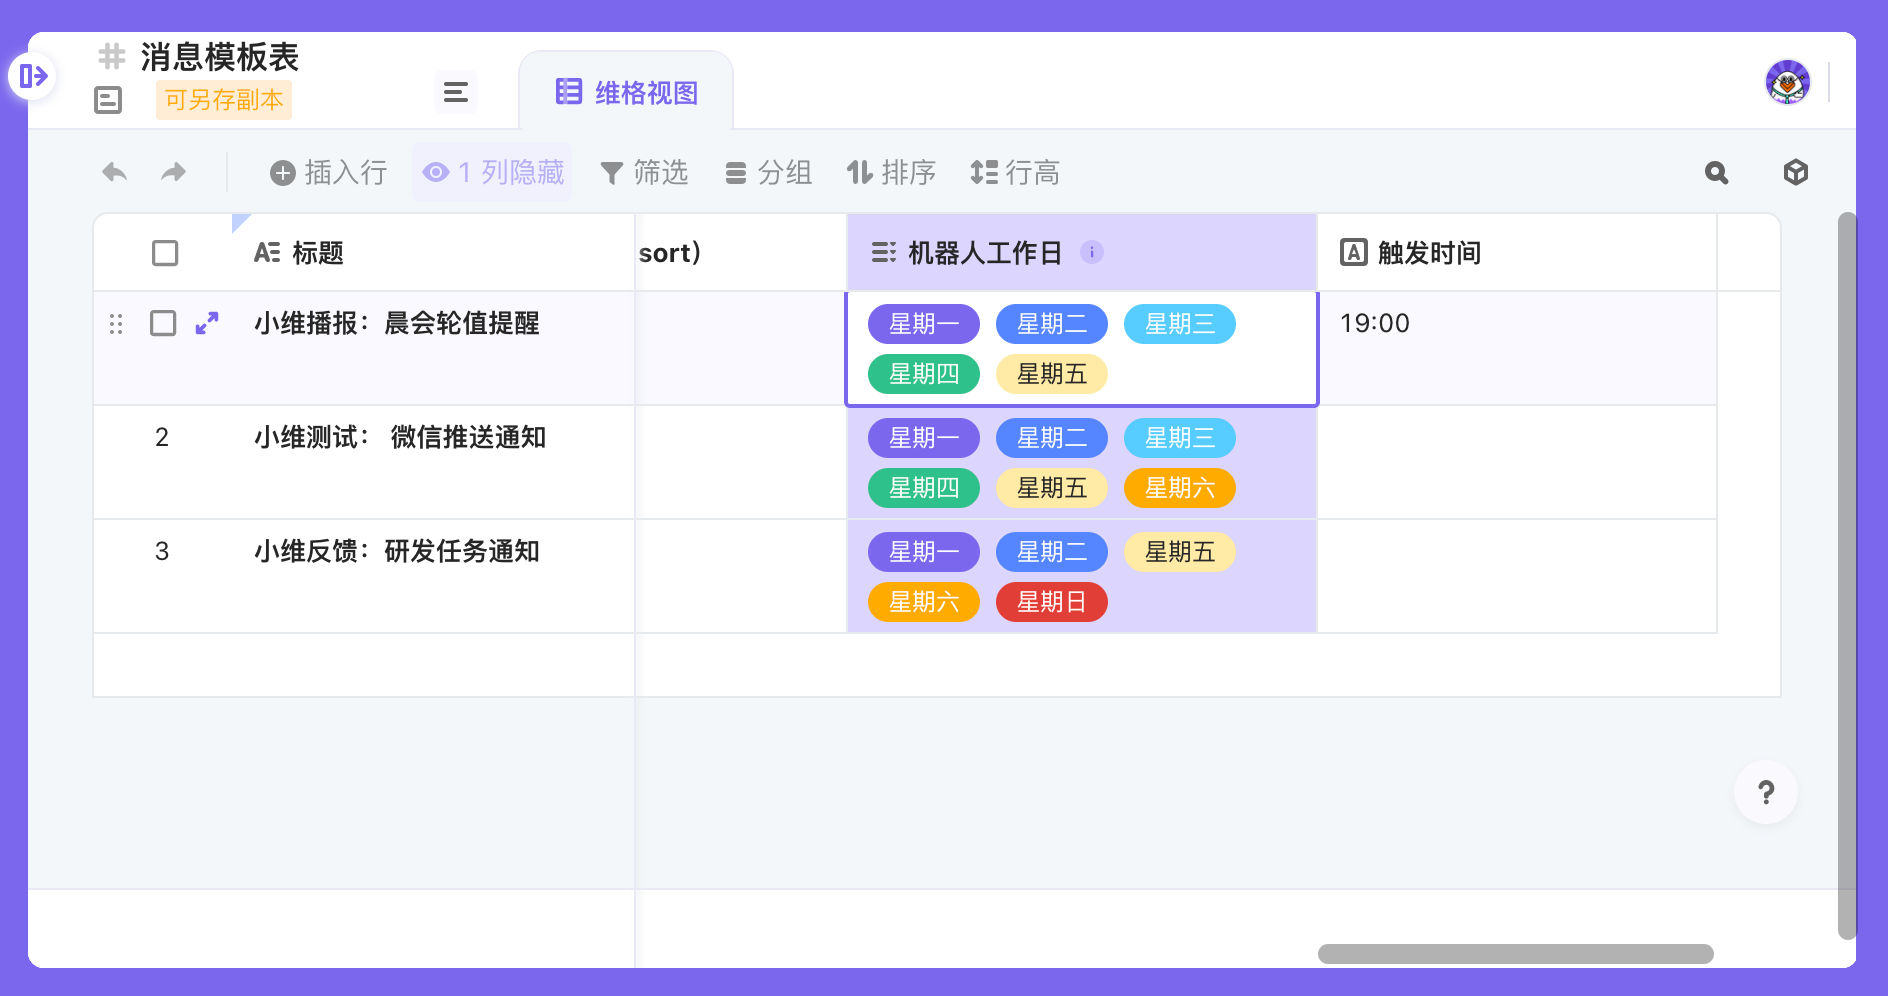Viewport: 1888px width, 996px height.
Task: Open the widget cube icon panel
Action: pos(1796,172)
